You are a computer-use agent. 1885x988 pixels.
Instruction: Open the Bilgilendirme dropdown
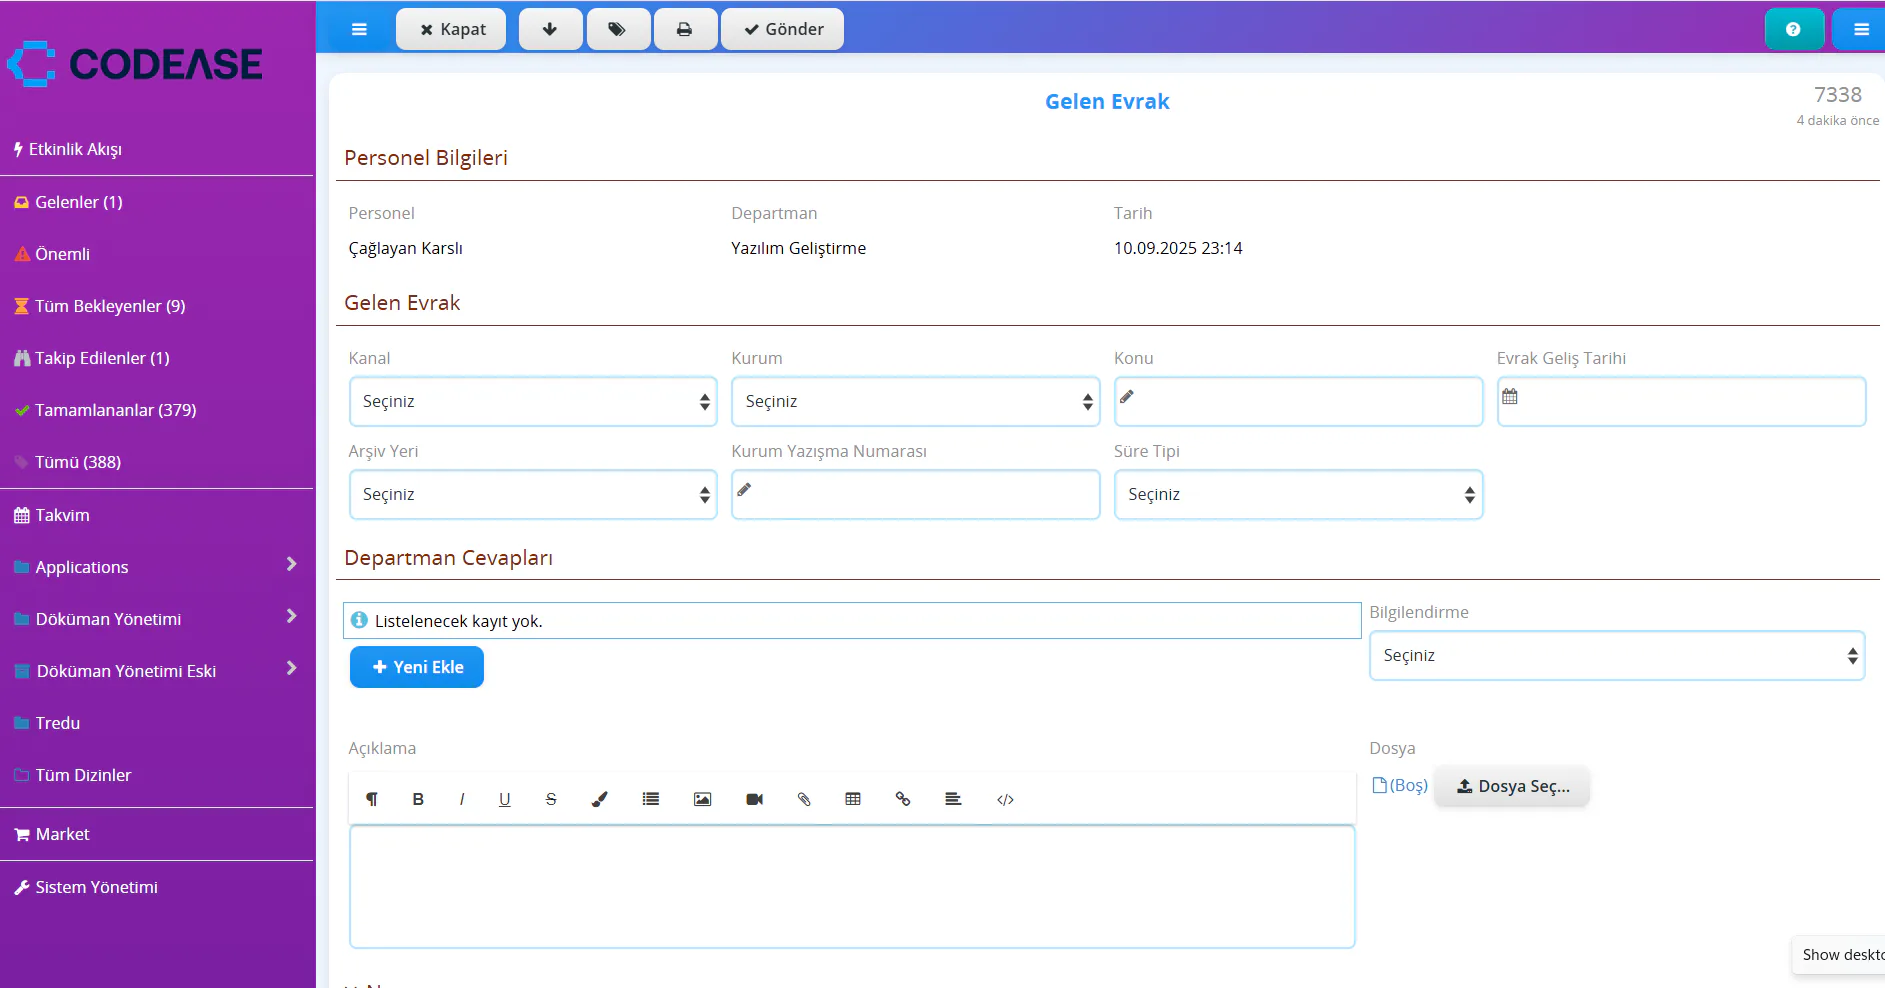(x=1617, y=655)
